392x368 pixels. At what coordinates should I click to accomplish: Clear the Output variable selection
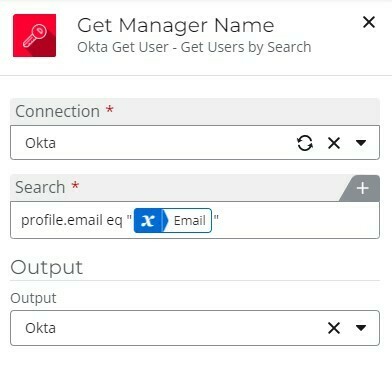tap(334, 328)
